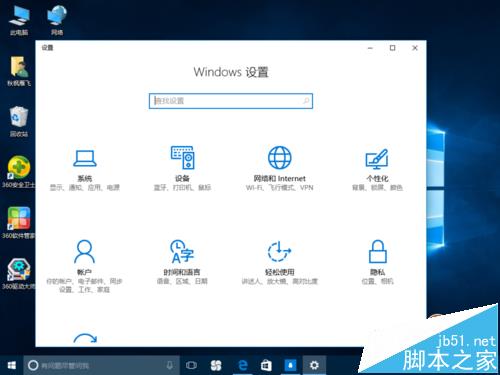Open Task View from taskbar
This screenshot has height=375, width=500.
(x=191, y=365)
